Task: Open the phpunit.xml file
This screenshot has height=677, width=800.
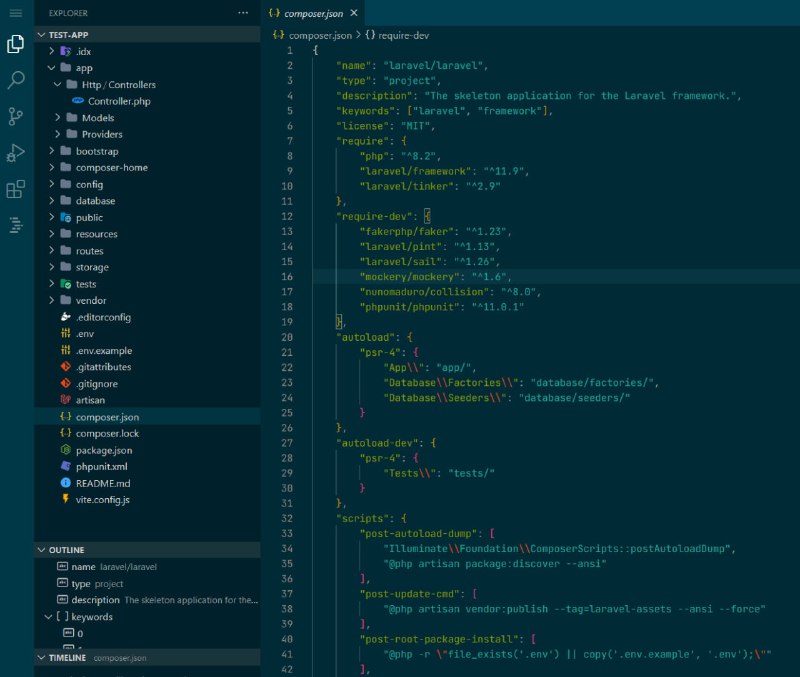Action: click(x=147, y=466)
